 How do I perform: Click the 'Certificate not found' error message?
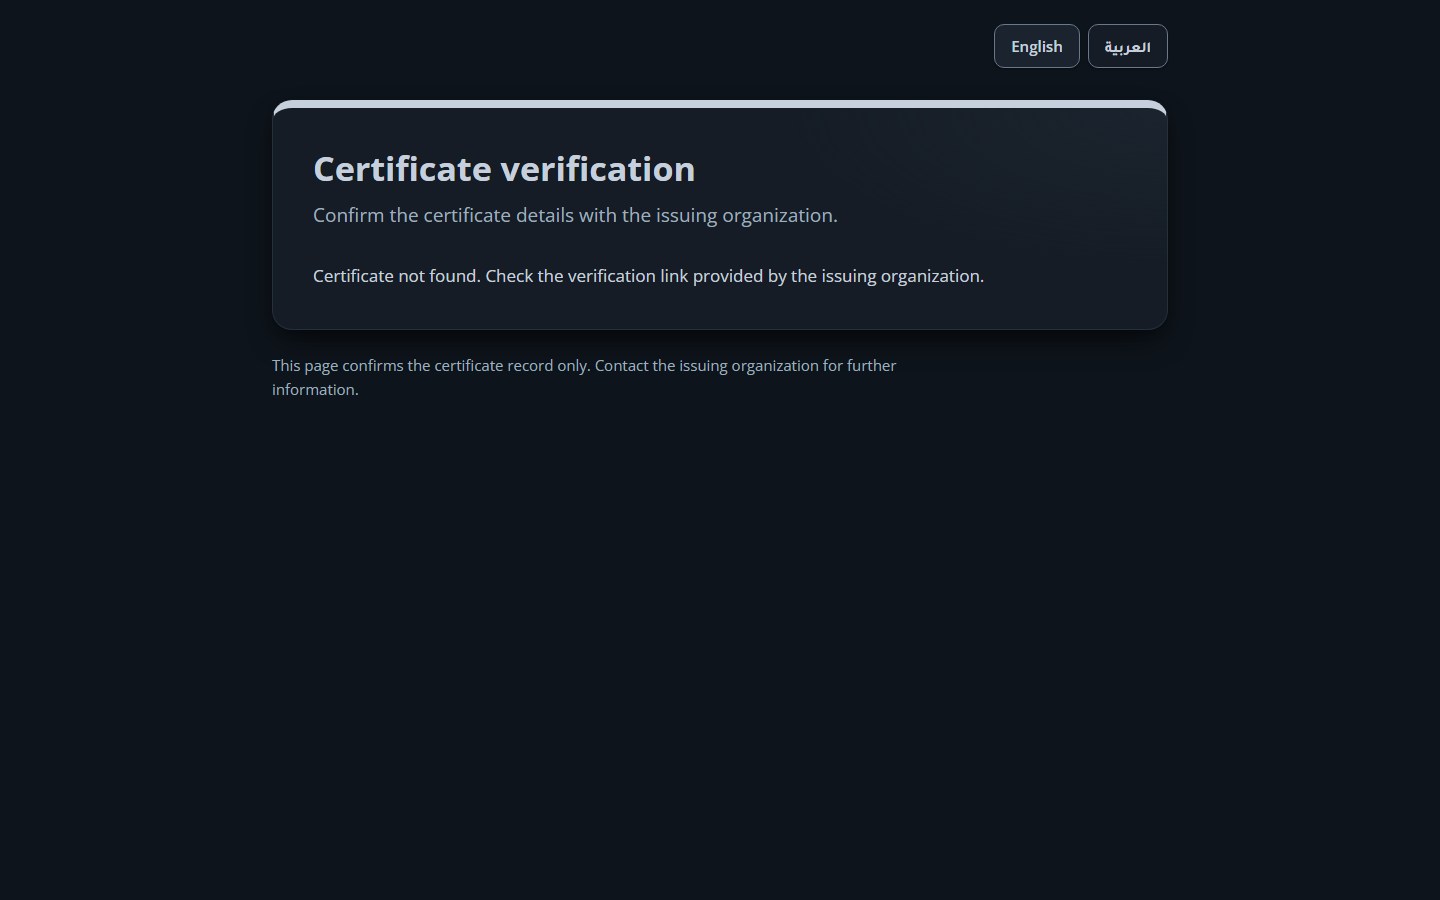pyautogui.click(x=648, y=276)
